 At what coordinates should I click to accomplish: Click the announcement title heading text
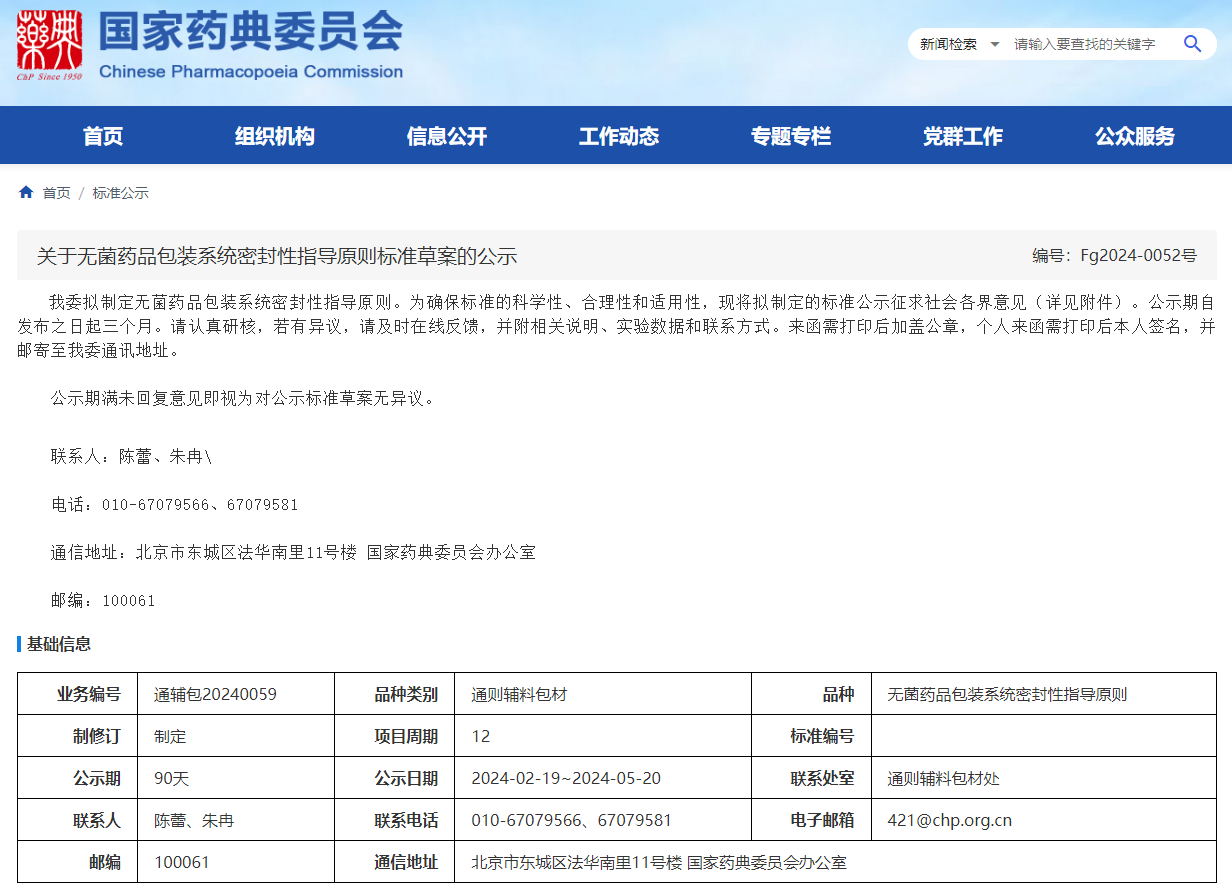(x=277, y=256)
